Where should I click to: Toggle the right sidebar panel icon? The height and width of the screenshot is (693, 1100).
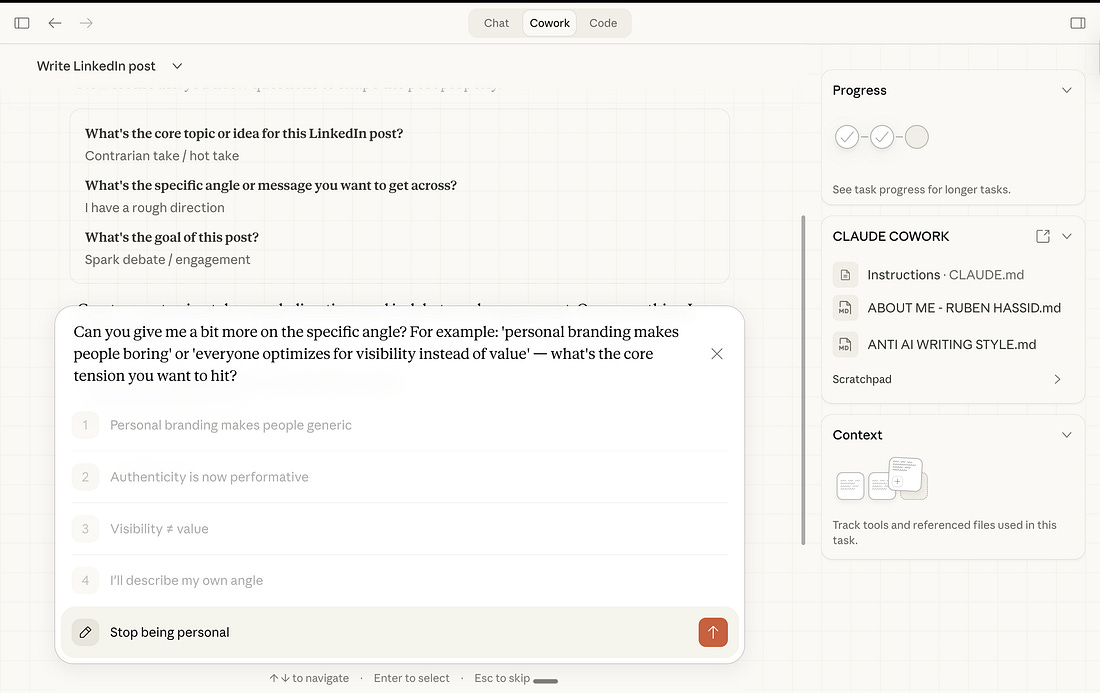point(1078,23)
